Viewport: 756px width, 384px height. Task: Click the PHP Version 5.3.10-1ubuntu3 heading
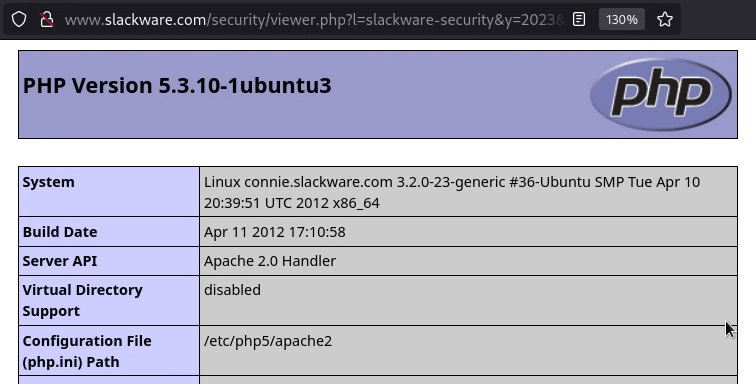click(x=177, y=85)
